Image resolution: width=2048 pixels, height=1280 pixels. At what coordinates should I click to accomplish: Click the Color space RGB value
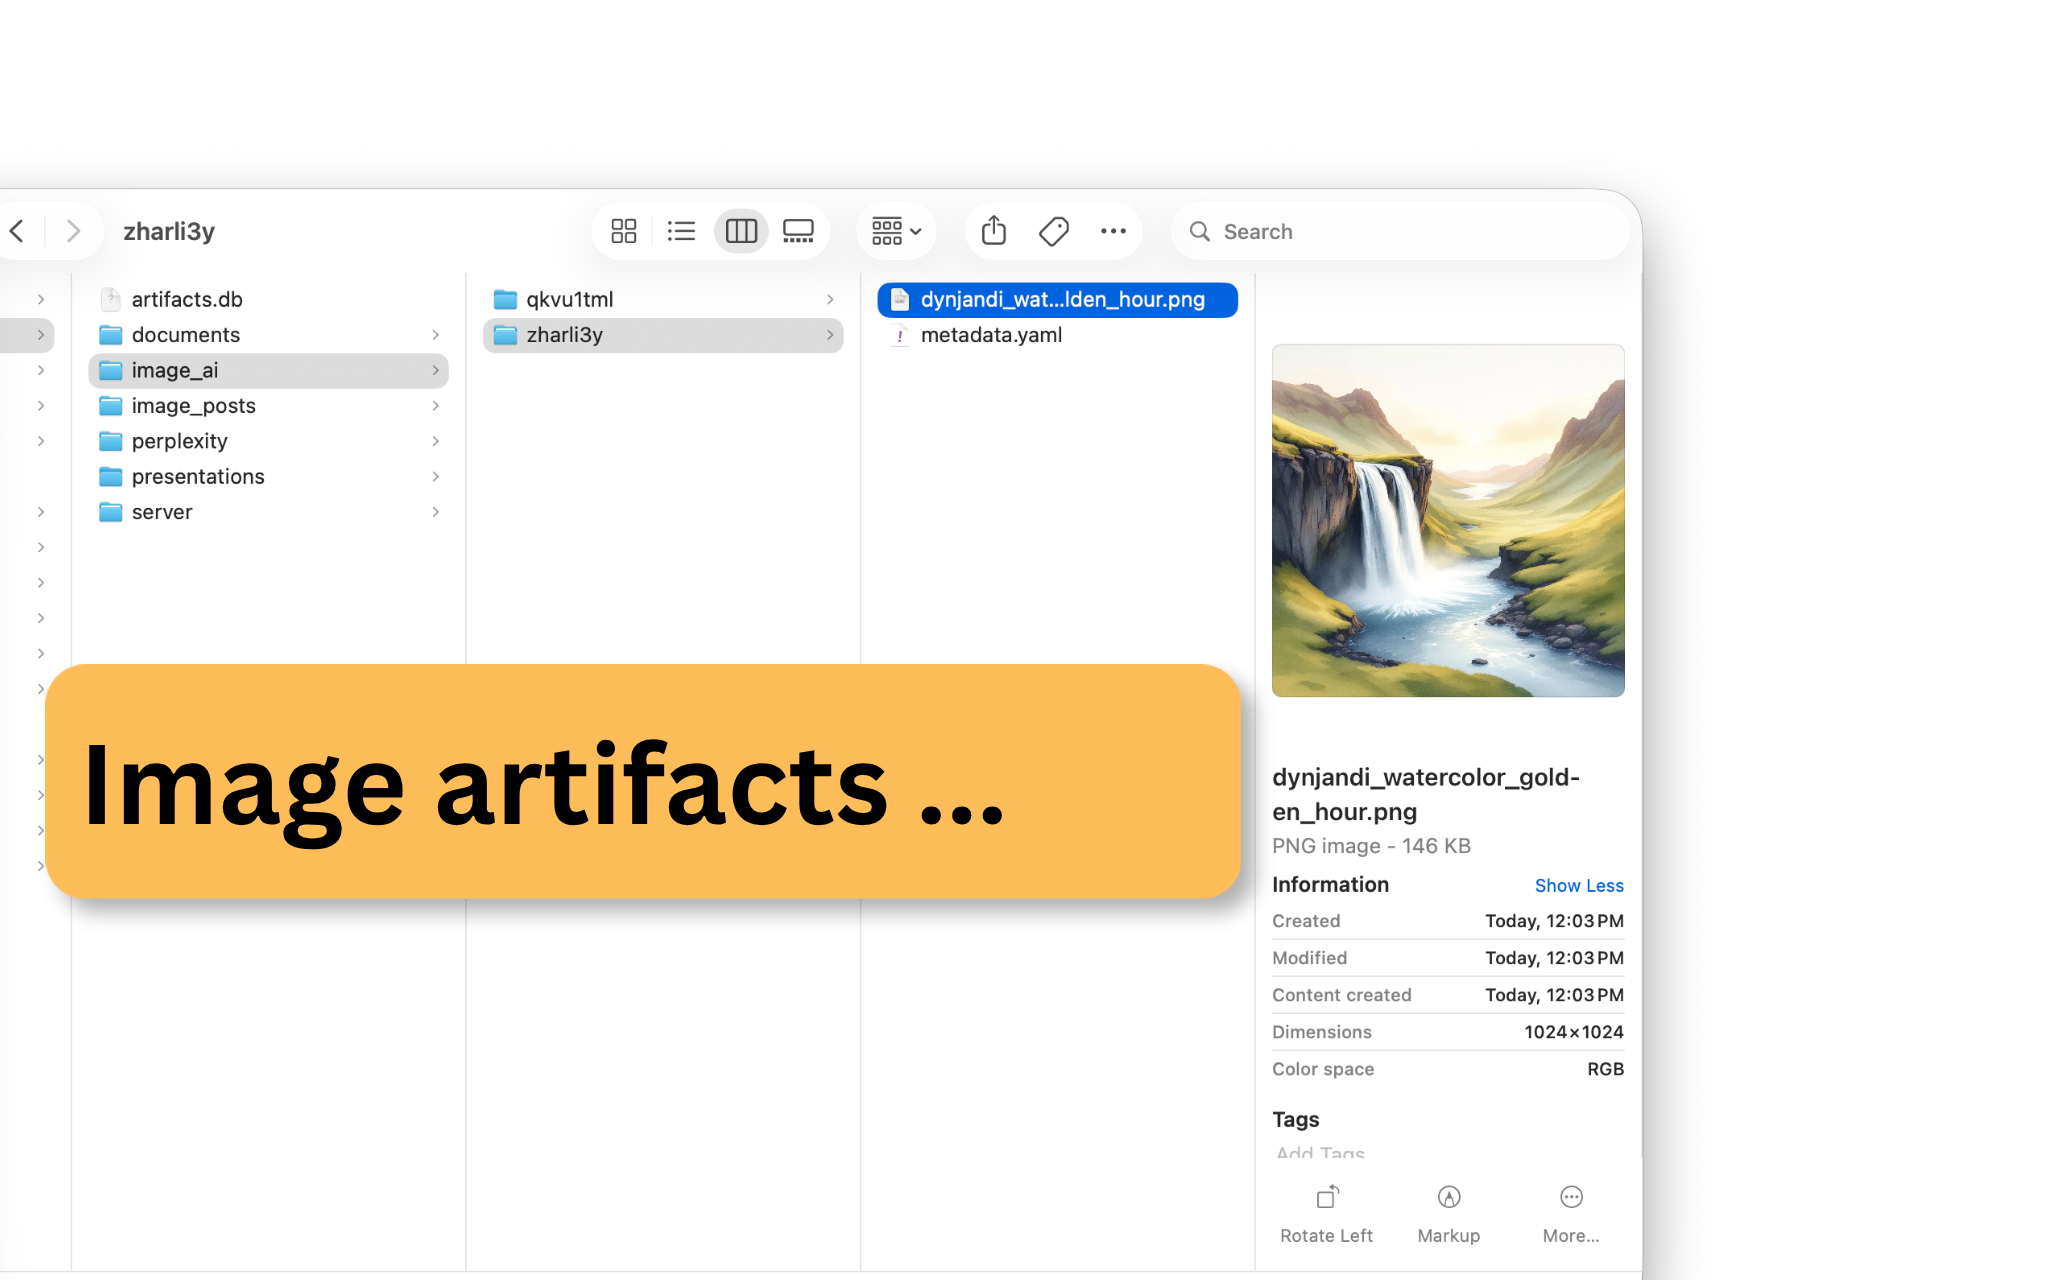click(x=1605, y=1069)
